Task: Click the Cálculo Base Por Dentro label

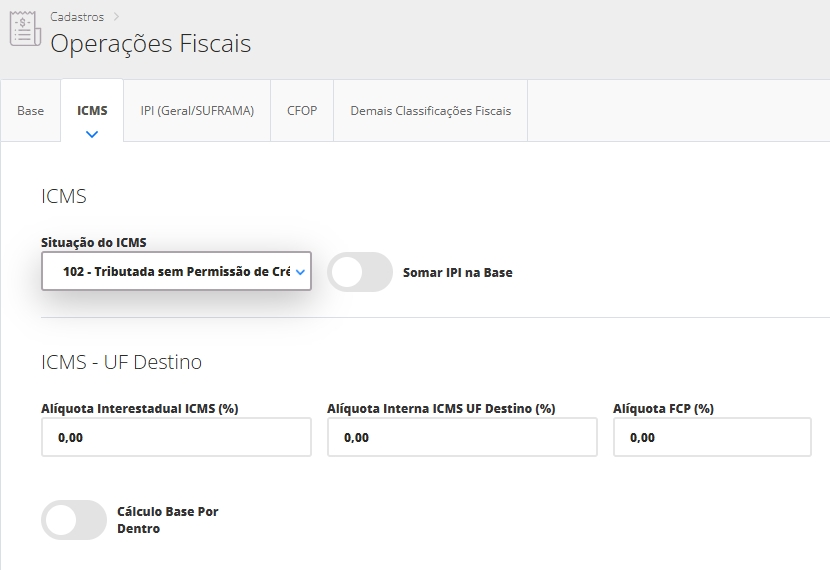Action: (x=167, y=520)
